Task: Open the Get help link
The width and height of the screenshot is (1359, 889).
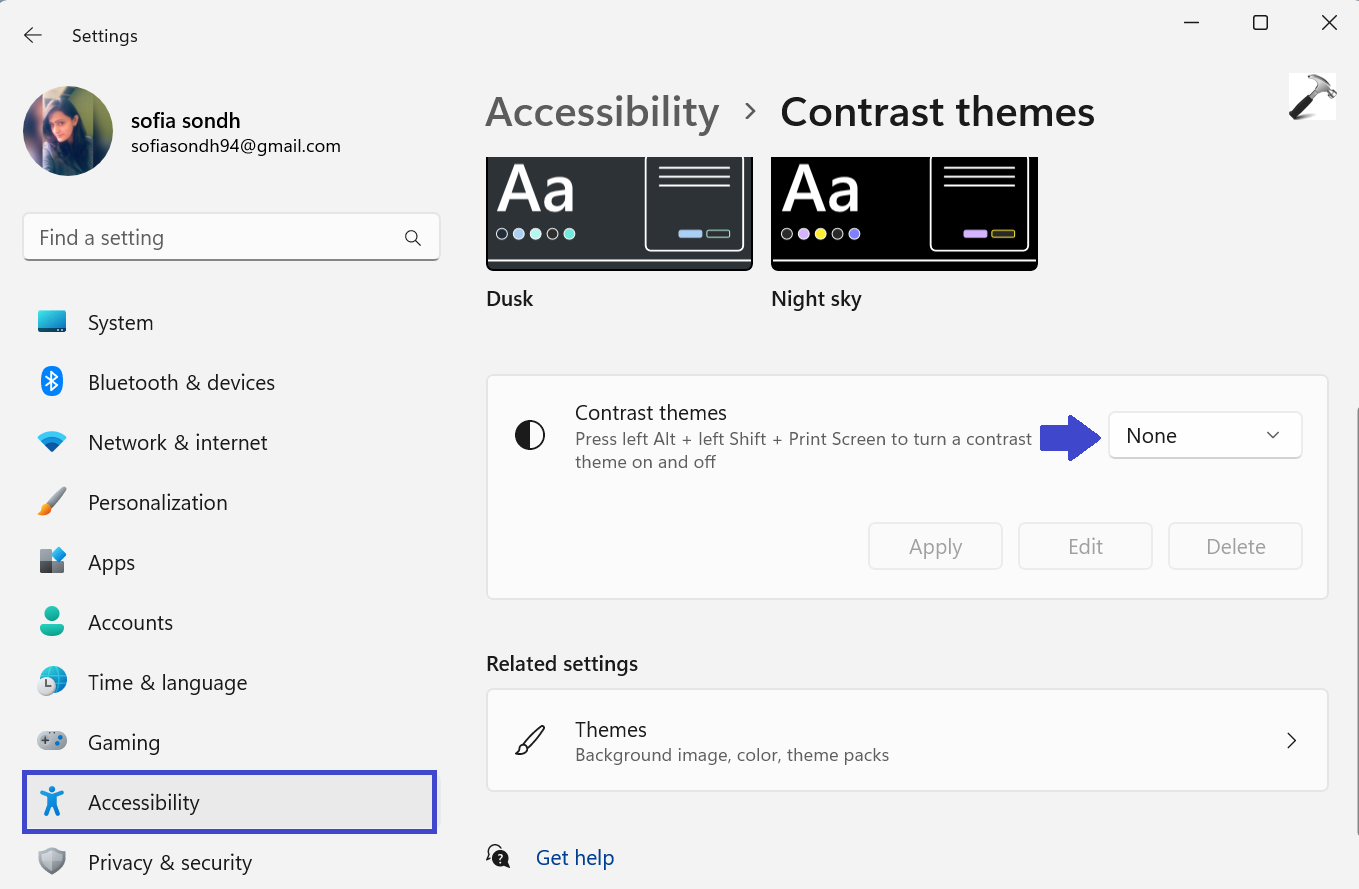Action: pyautogui.click(x=575, y=858)
